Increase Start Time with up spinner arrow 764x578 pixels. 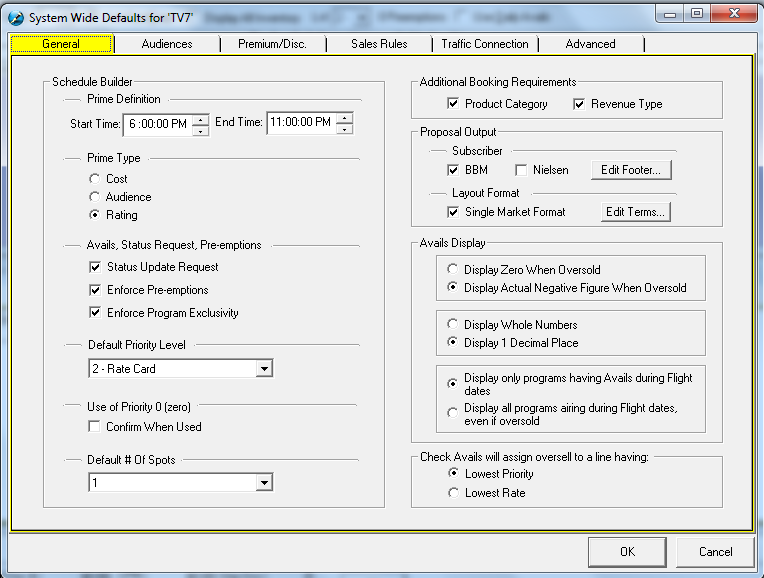(200, 119)
